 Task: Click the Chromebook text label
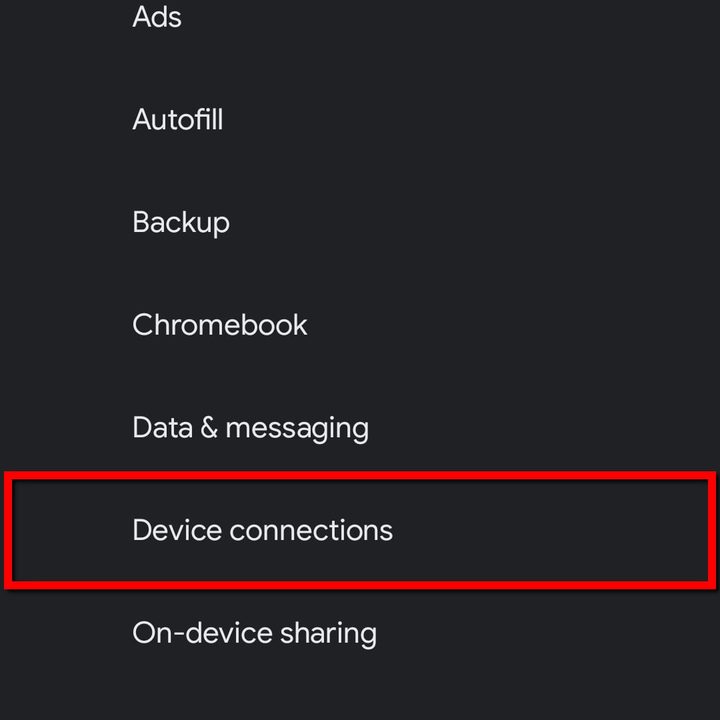220,325
